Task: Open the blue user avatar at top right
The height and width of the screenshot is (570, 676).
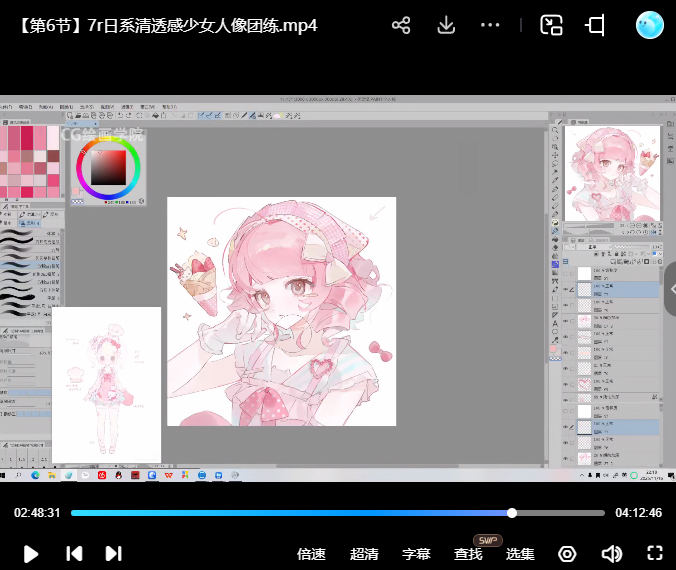Action: (x=649, y=25)
